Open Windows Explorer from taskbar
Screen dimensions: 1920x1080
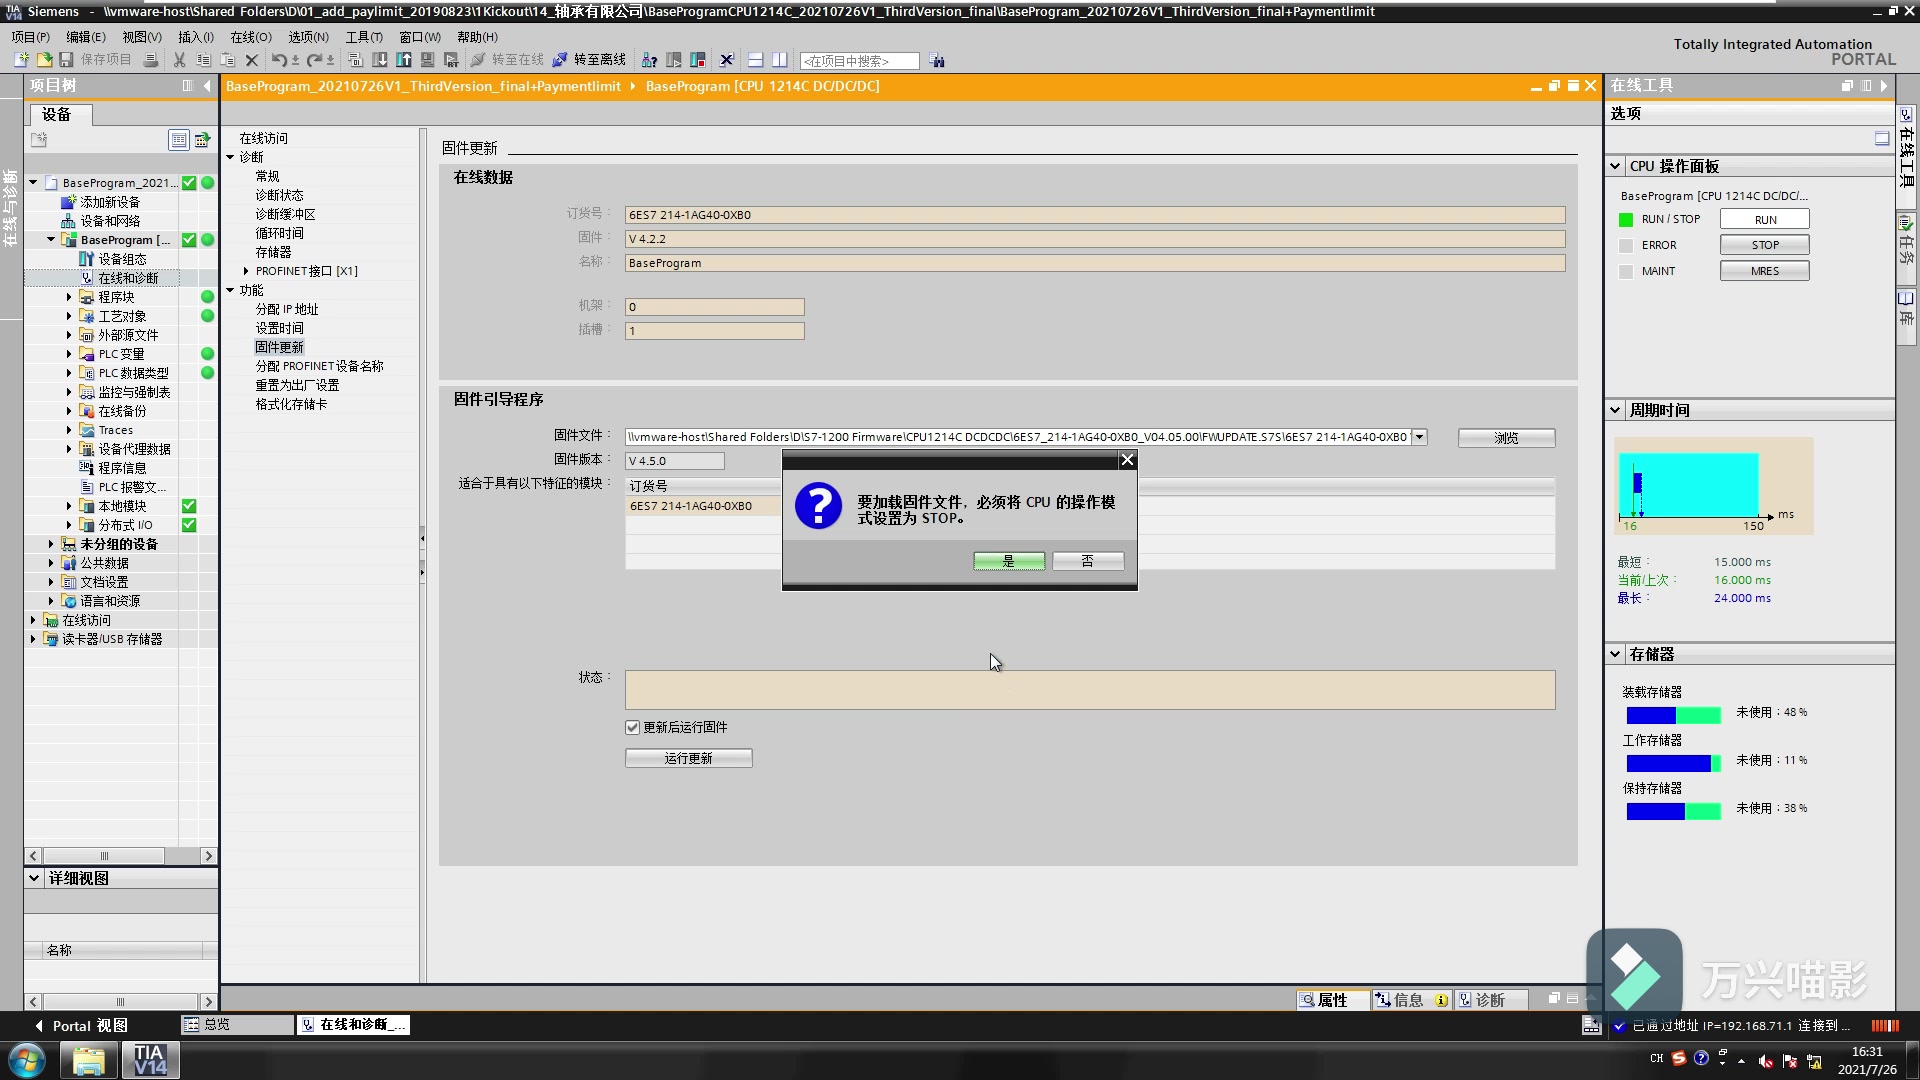[88, 1060]
